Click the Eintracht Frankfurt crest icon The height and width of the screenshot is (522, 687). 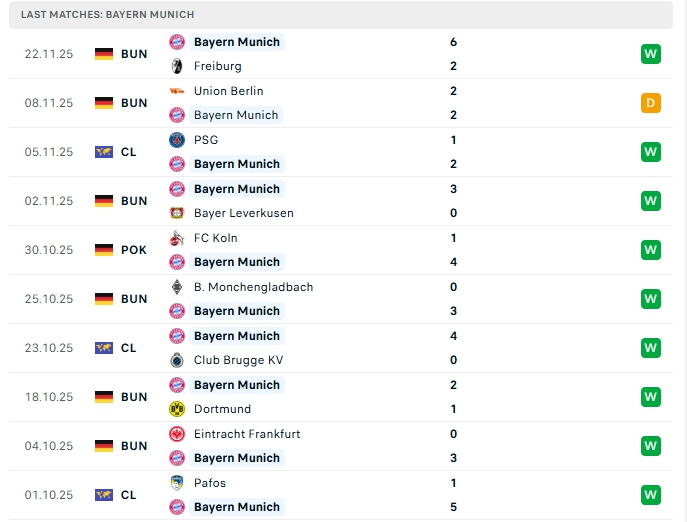[177, 434]
